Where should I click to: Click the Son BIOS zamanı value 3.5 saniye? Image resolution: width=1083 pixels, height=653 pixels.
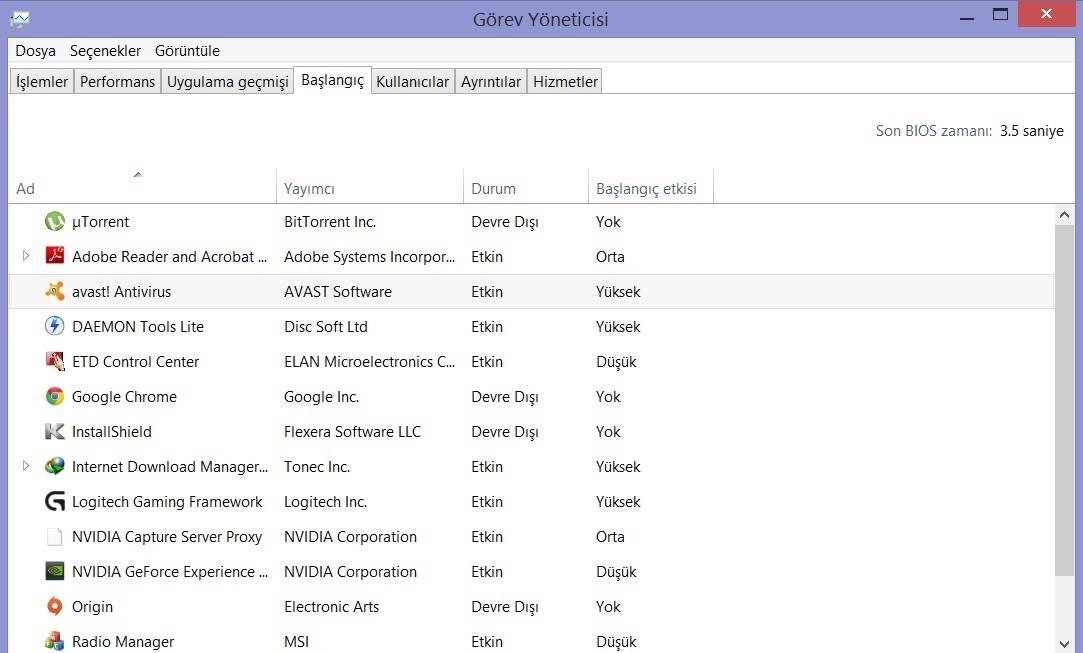point(1032,131)
